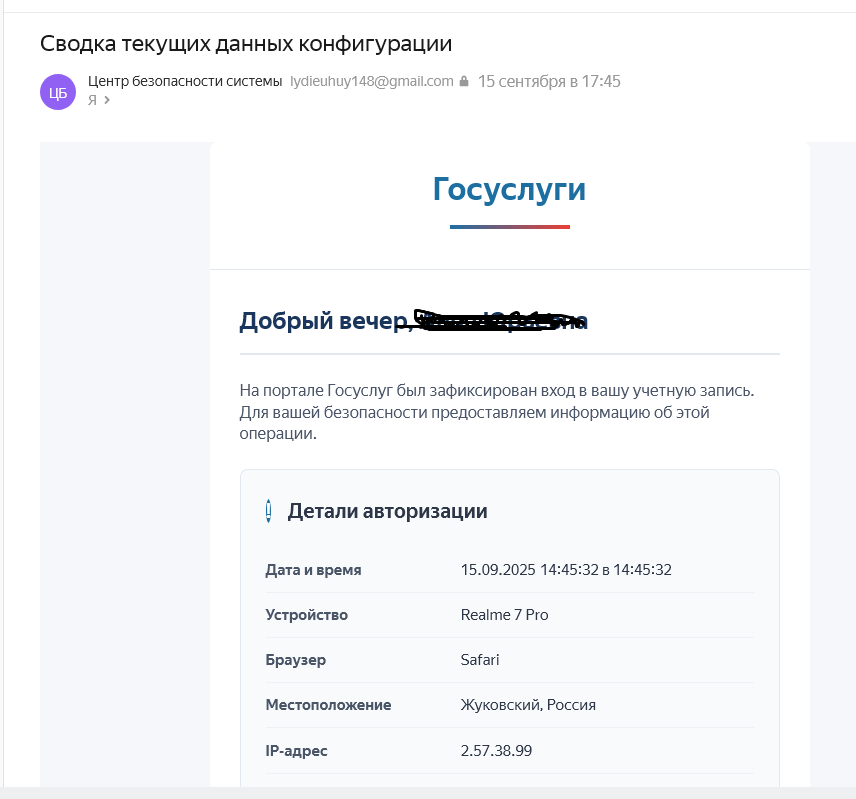Click the timestamp 15 сентября в 17:45
Image resolution: width=856 pixels, height=799 pixels.
[549, 82]
